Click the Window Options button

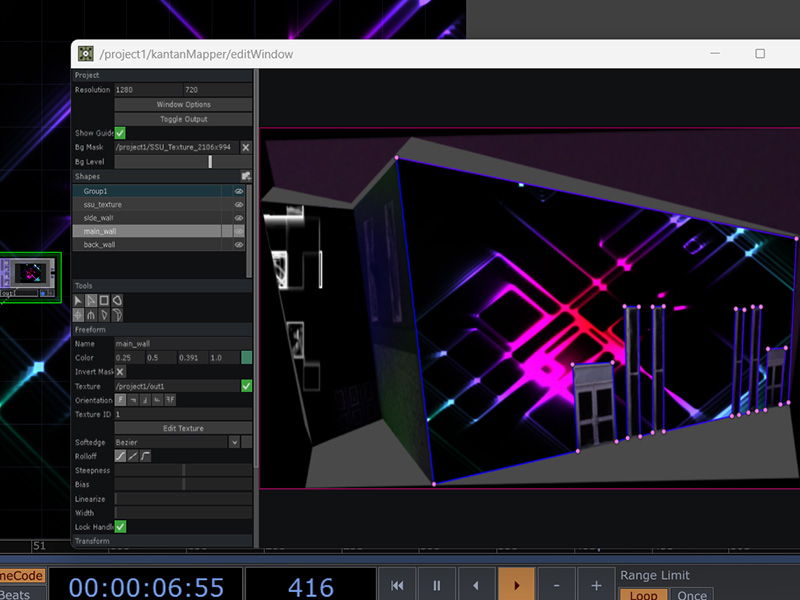coord(183,105)
